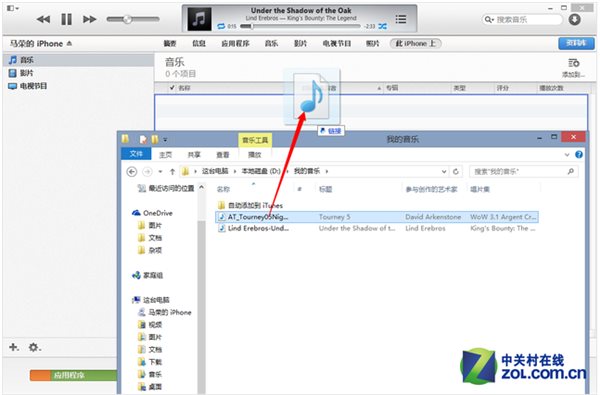Click the plus add button in iTunes sidebar
Screen dimensions: 600x395
tap(14, 347)
